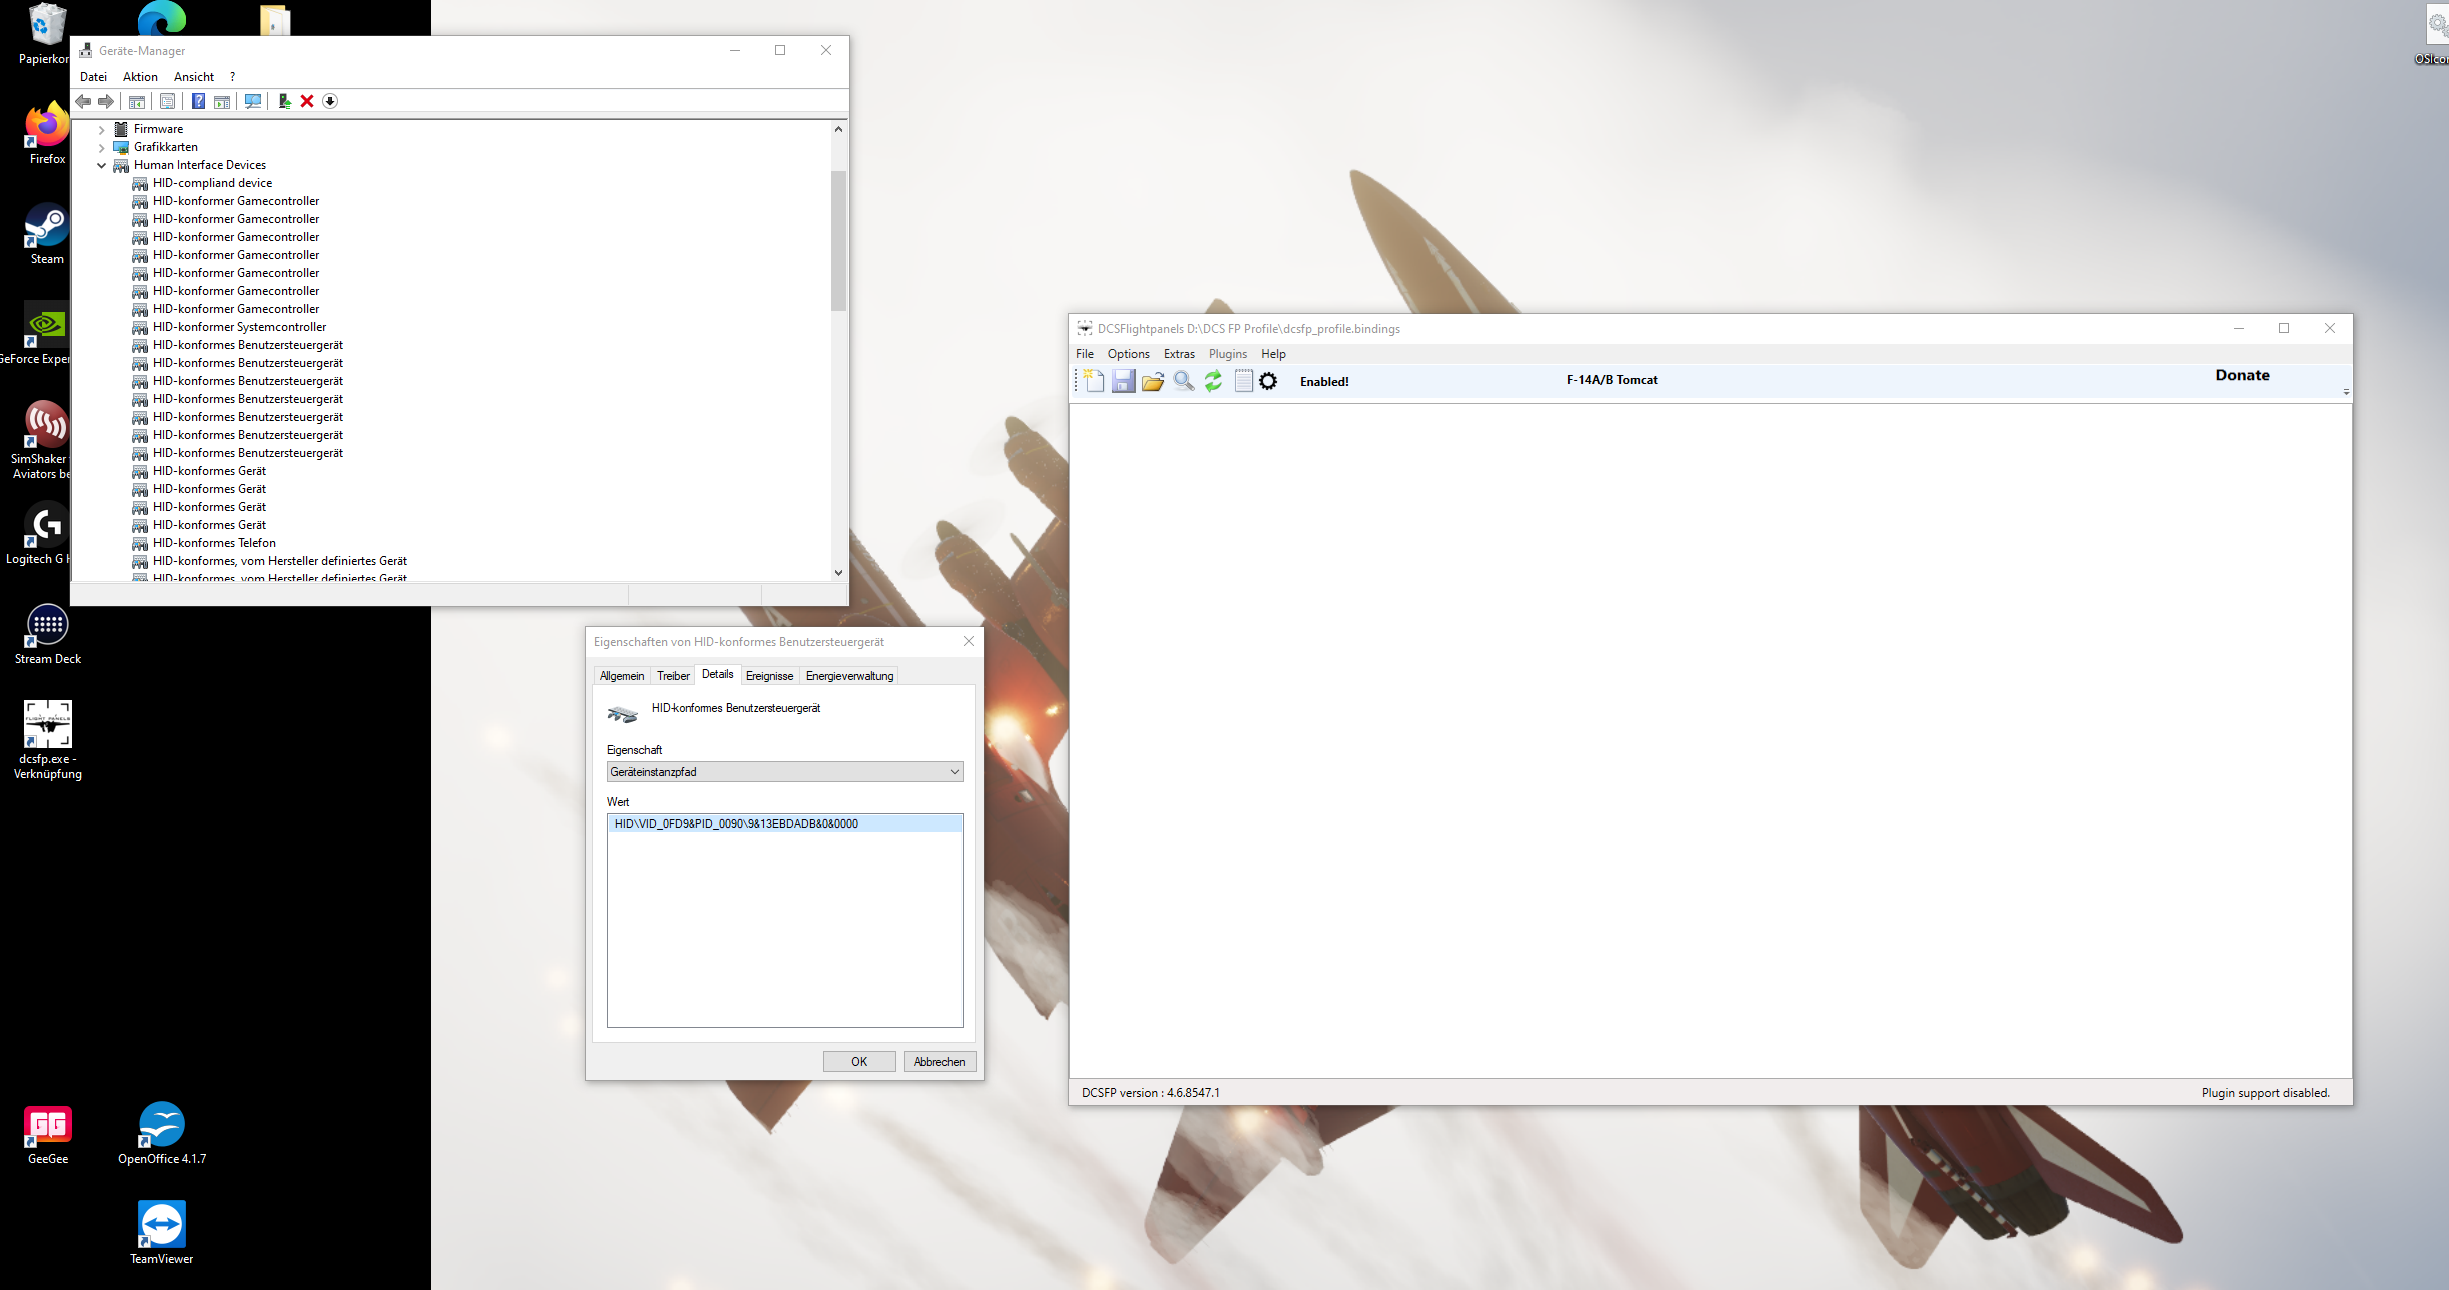Viewport: 2449px width, 1290px height.
Task: Click the Geräte-Manager vertical scrollbar thumb
Action: 838,240
